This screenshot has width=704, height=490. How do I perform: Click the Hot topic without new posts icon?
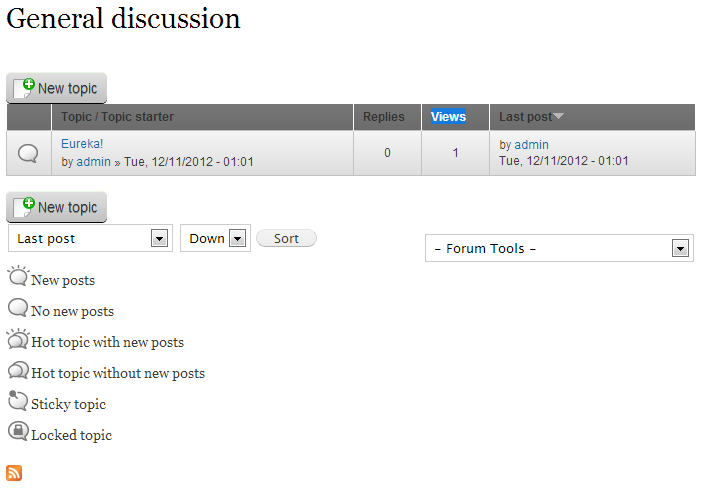(18, 371)
